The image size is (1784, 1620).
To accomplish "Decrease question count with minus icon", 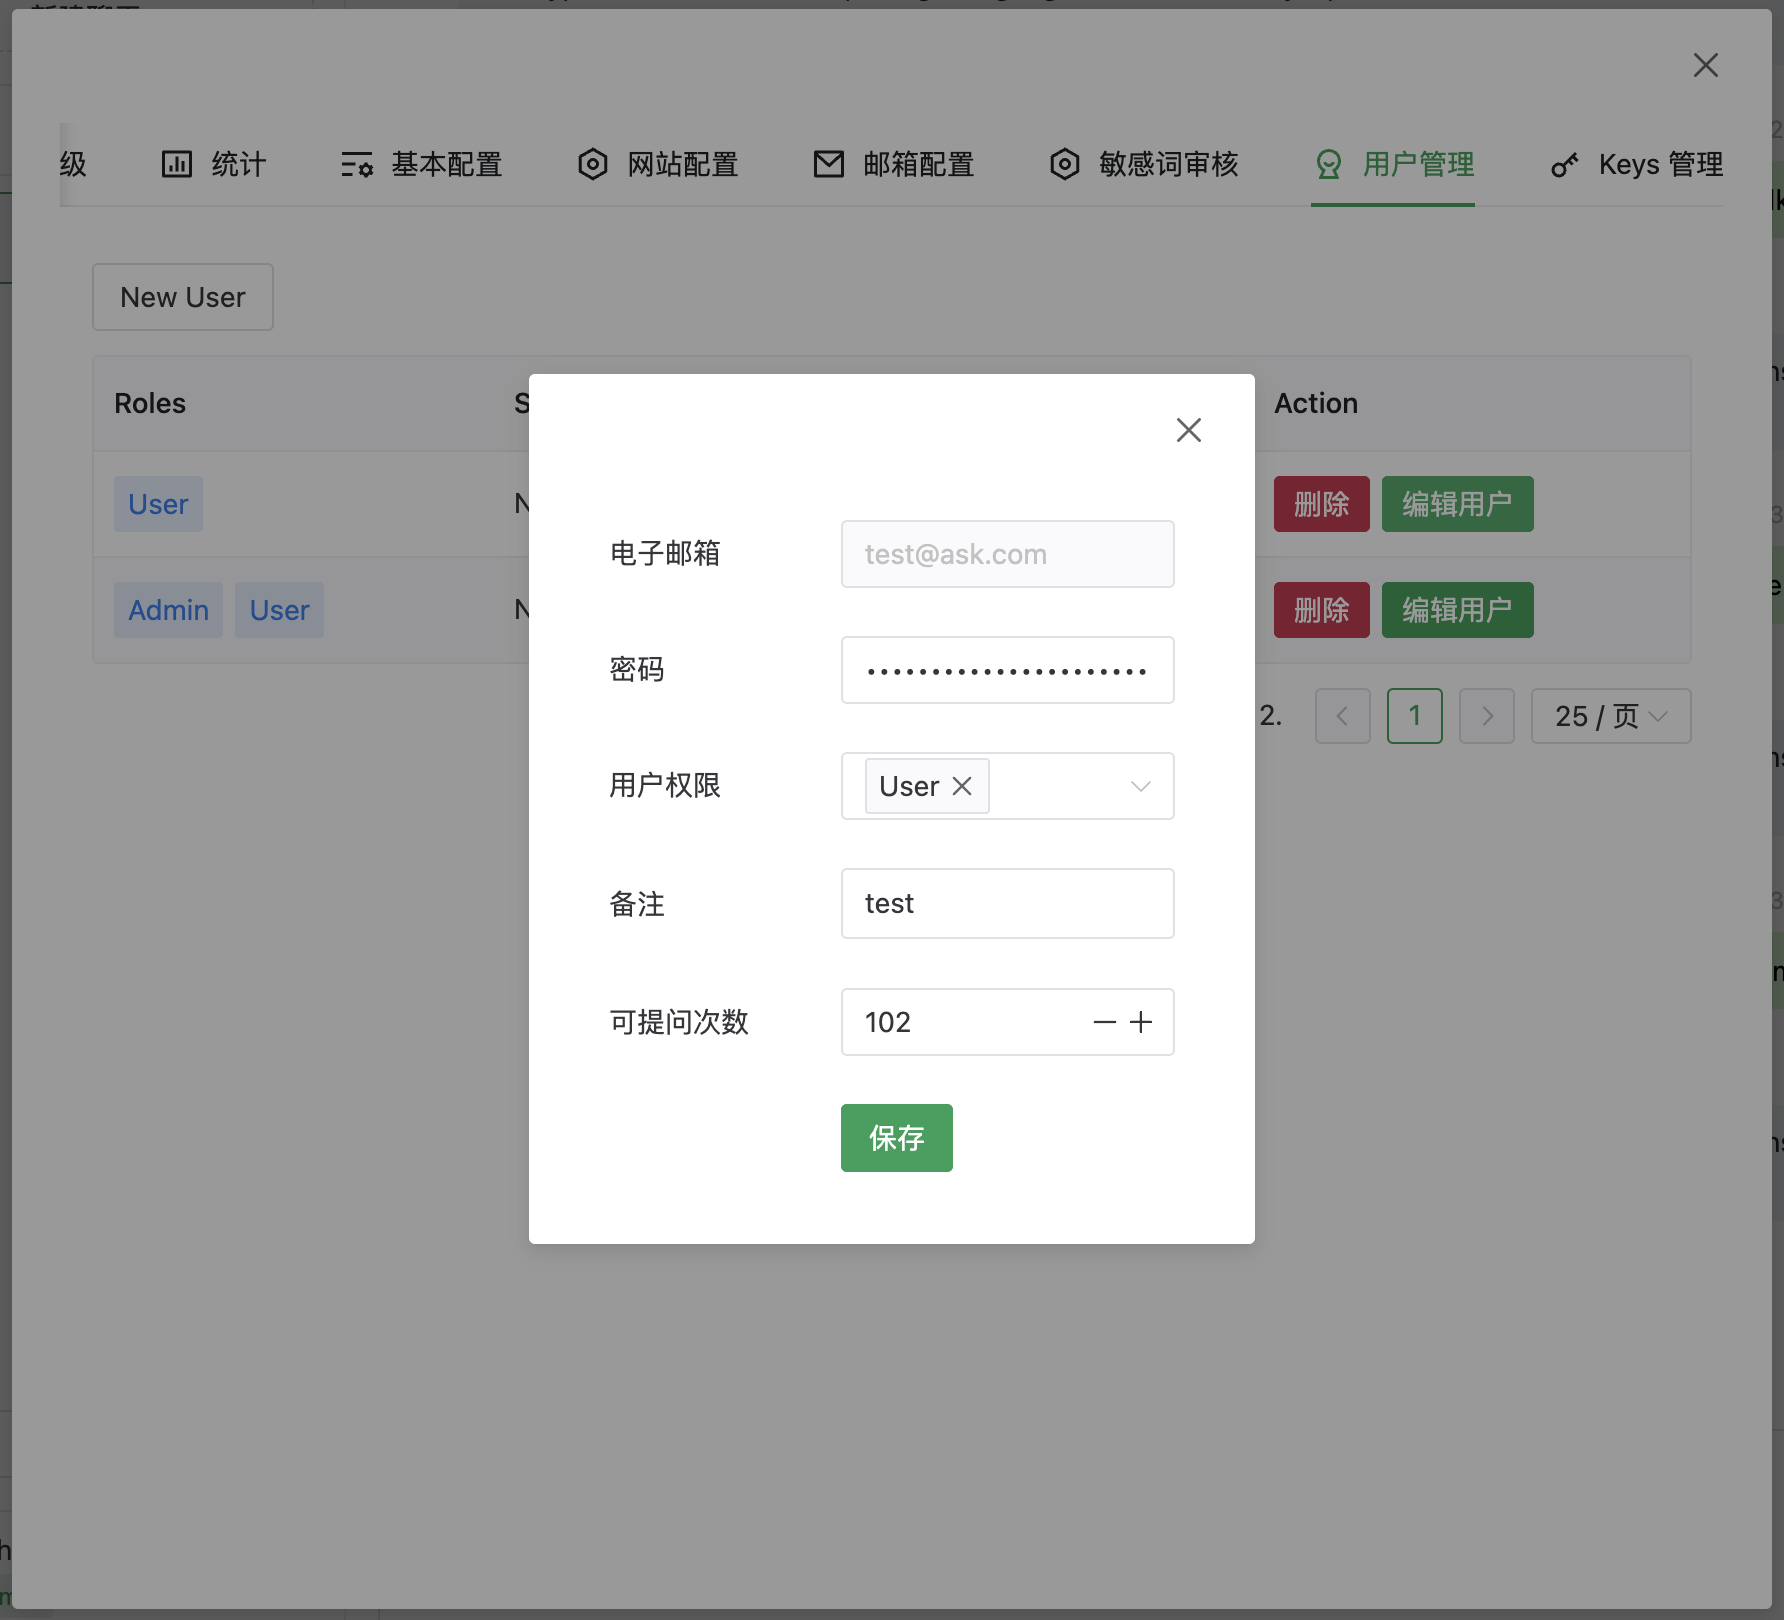I will point(1104,1022).
